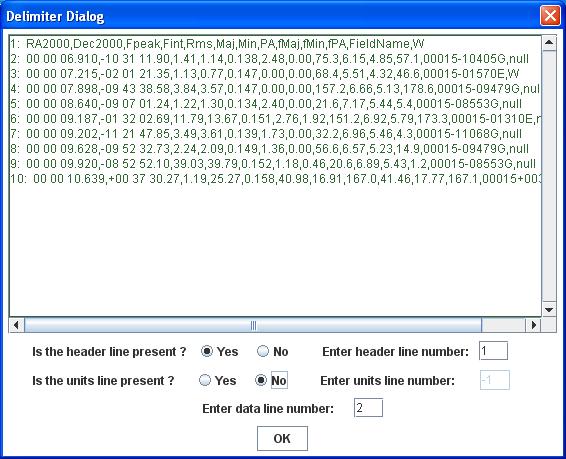The width and height of the screenshot is (566, 459).
Task: Click the horizontal scrollbar thumb
Action: 253,325
